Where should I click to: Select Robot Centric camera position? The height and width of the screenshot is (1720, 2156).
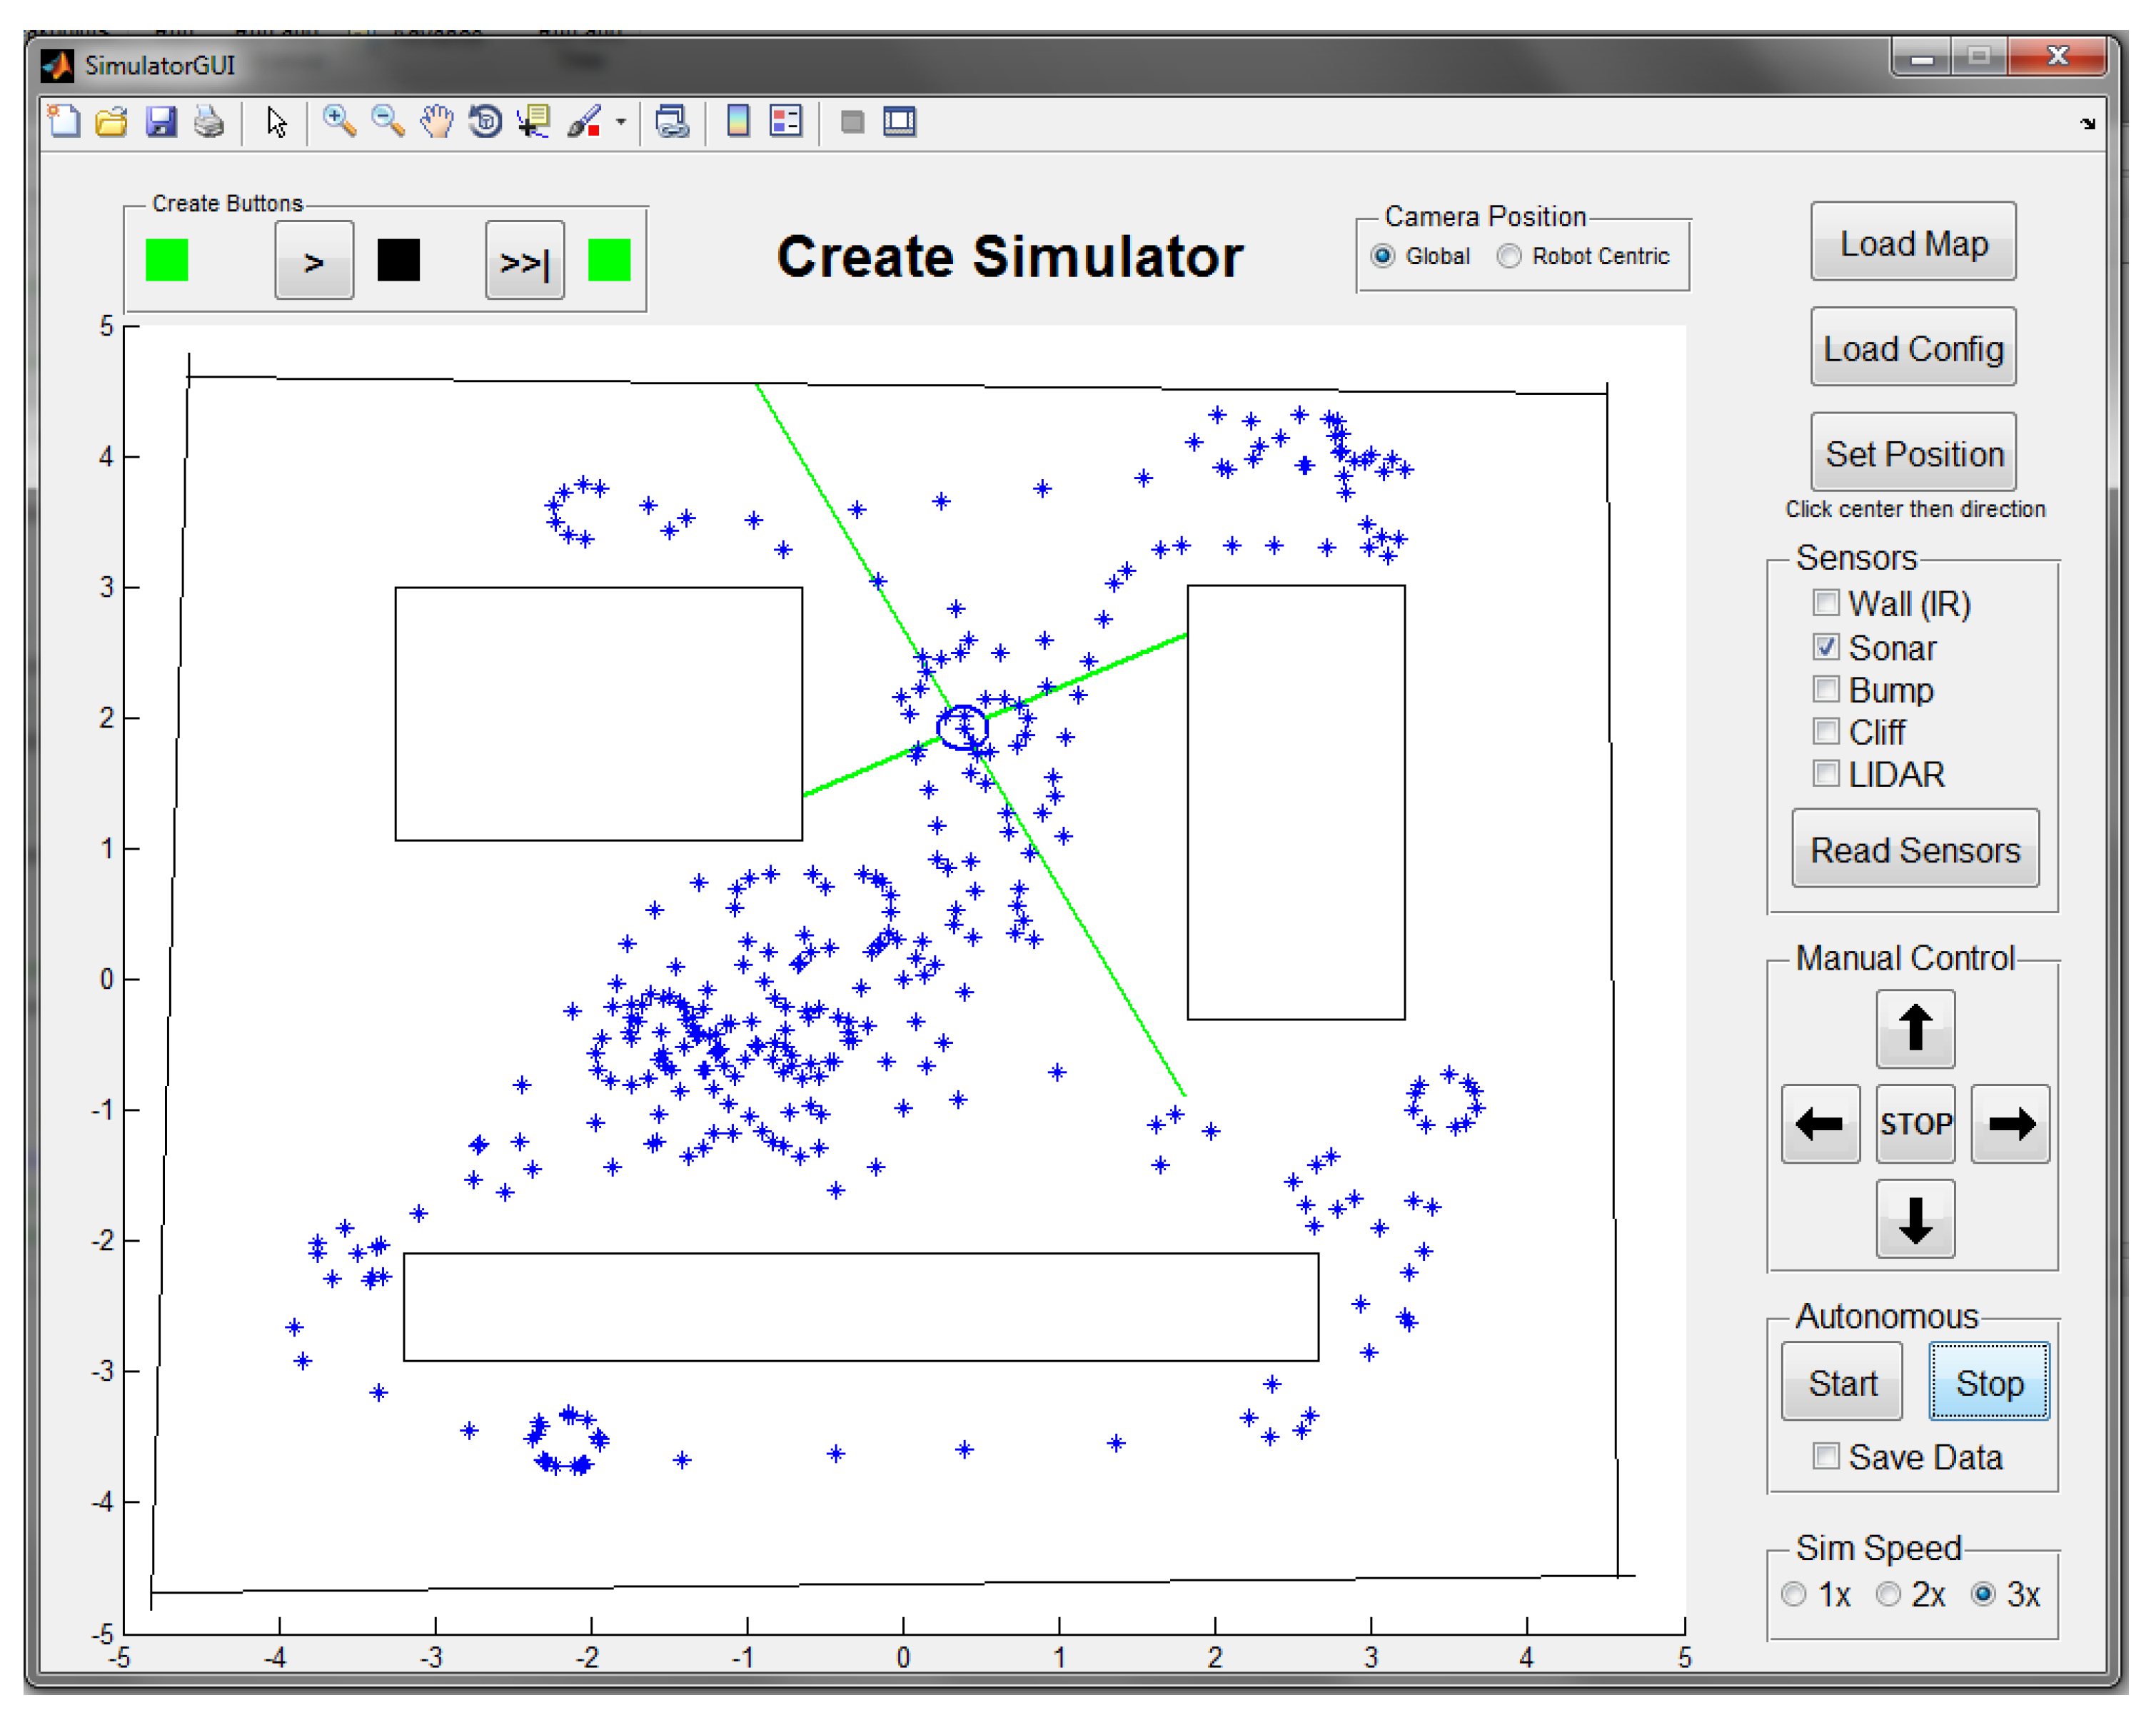(1509, 256)
